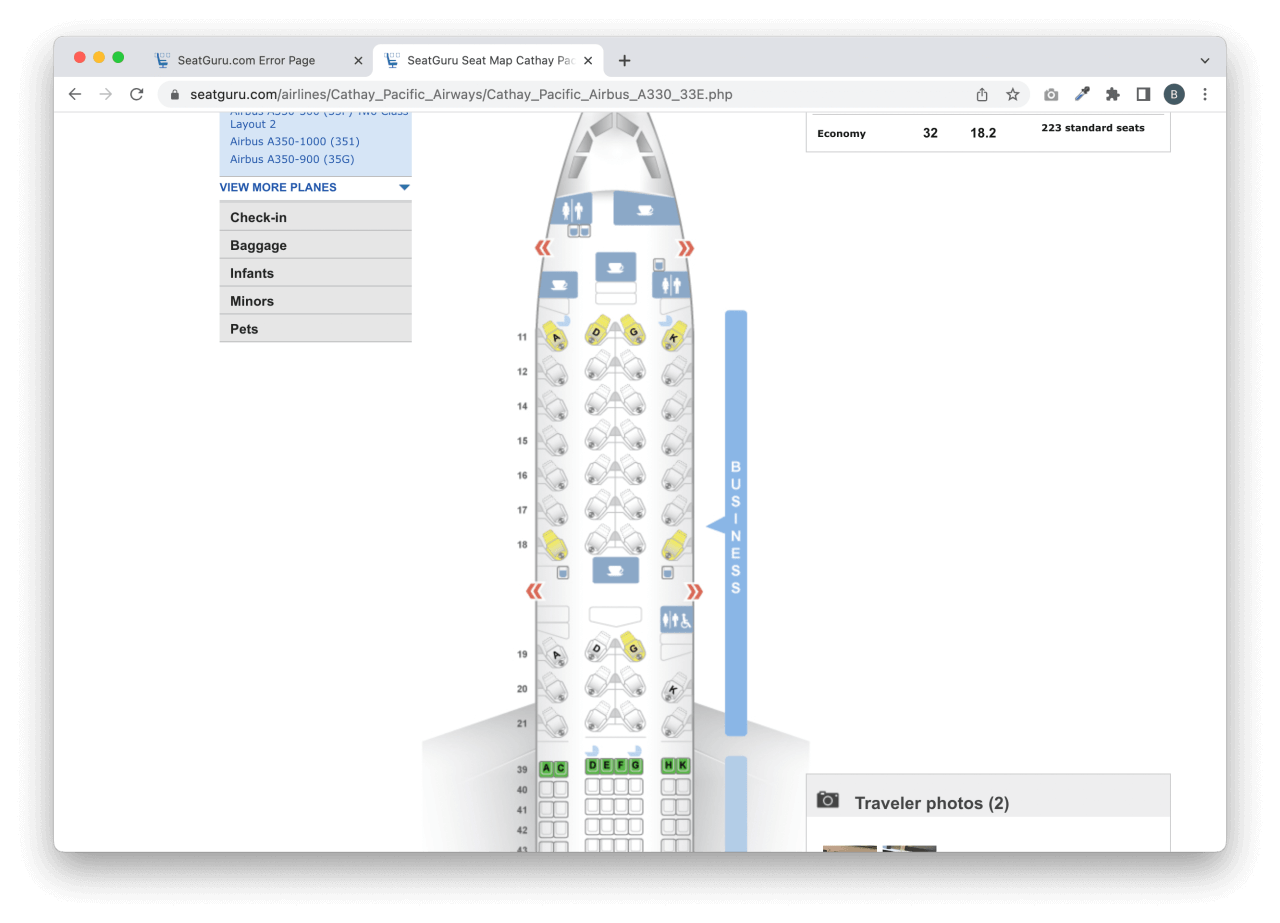Image resolution: width=1280 pixels, height=923 pixels.
Task: Open Airbus A350-900 (35G) seat map link
Action: click(292, 159)
